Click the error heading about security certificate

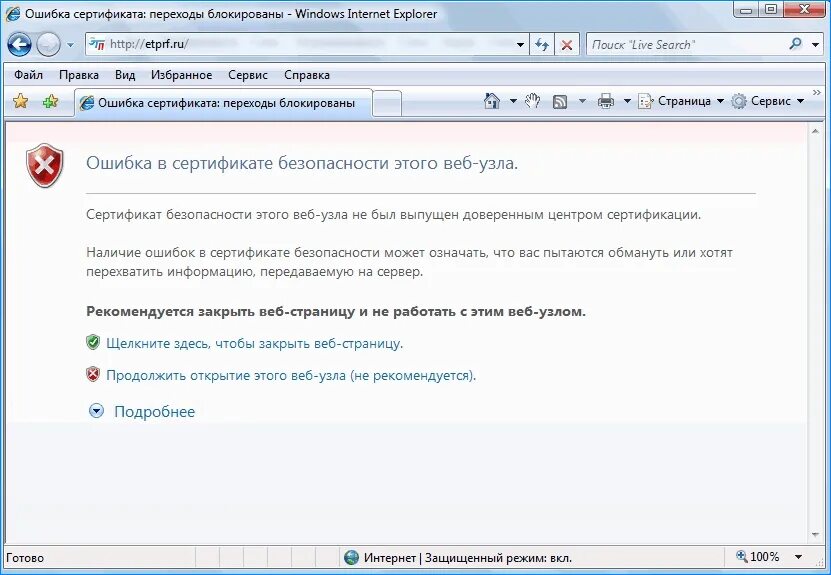pos(302,163)
